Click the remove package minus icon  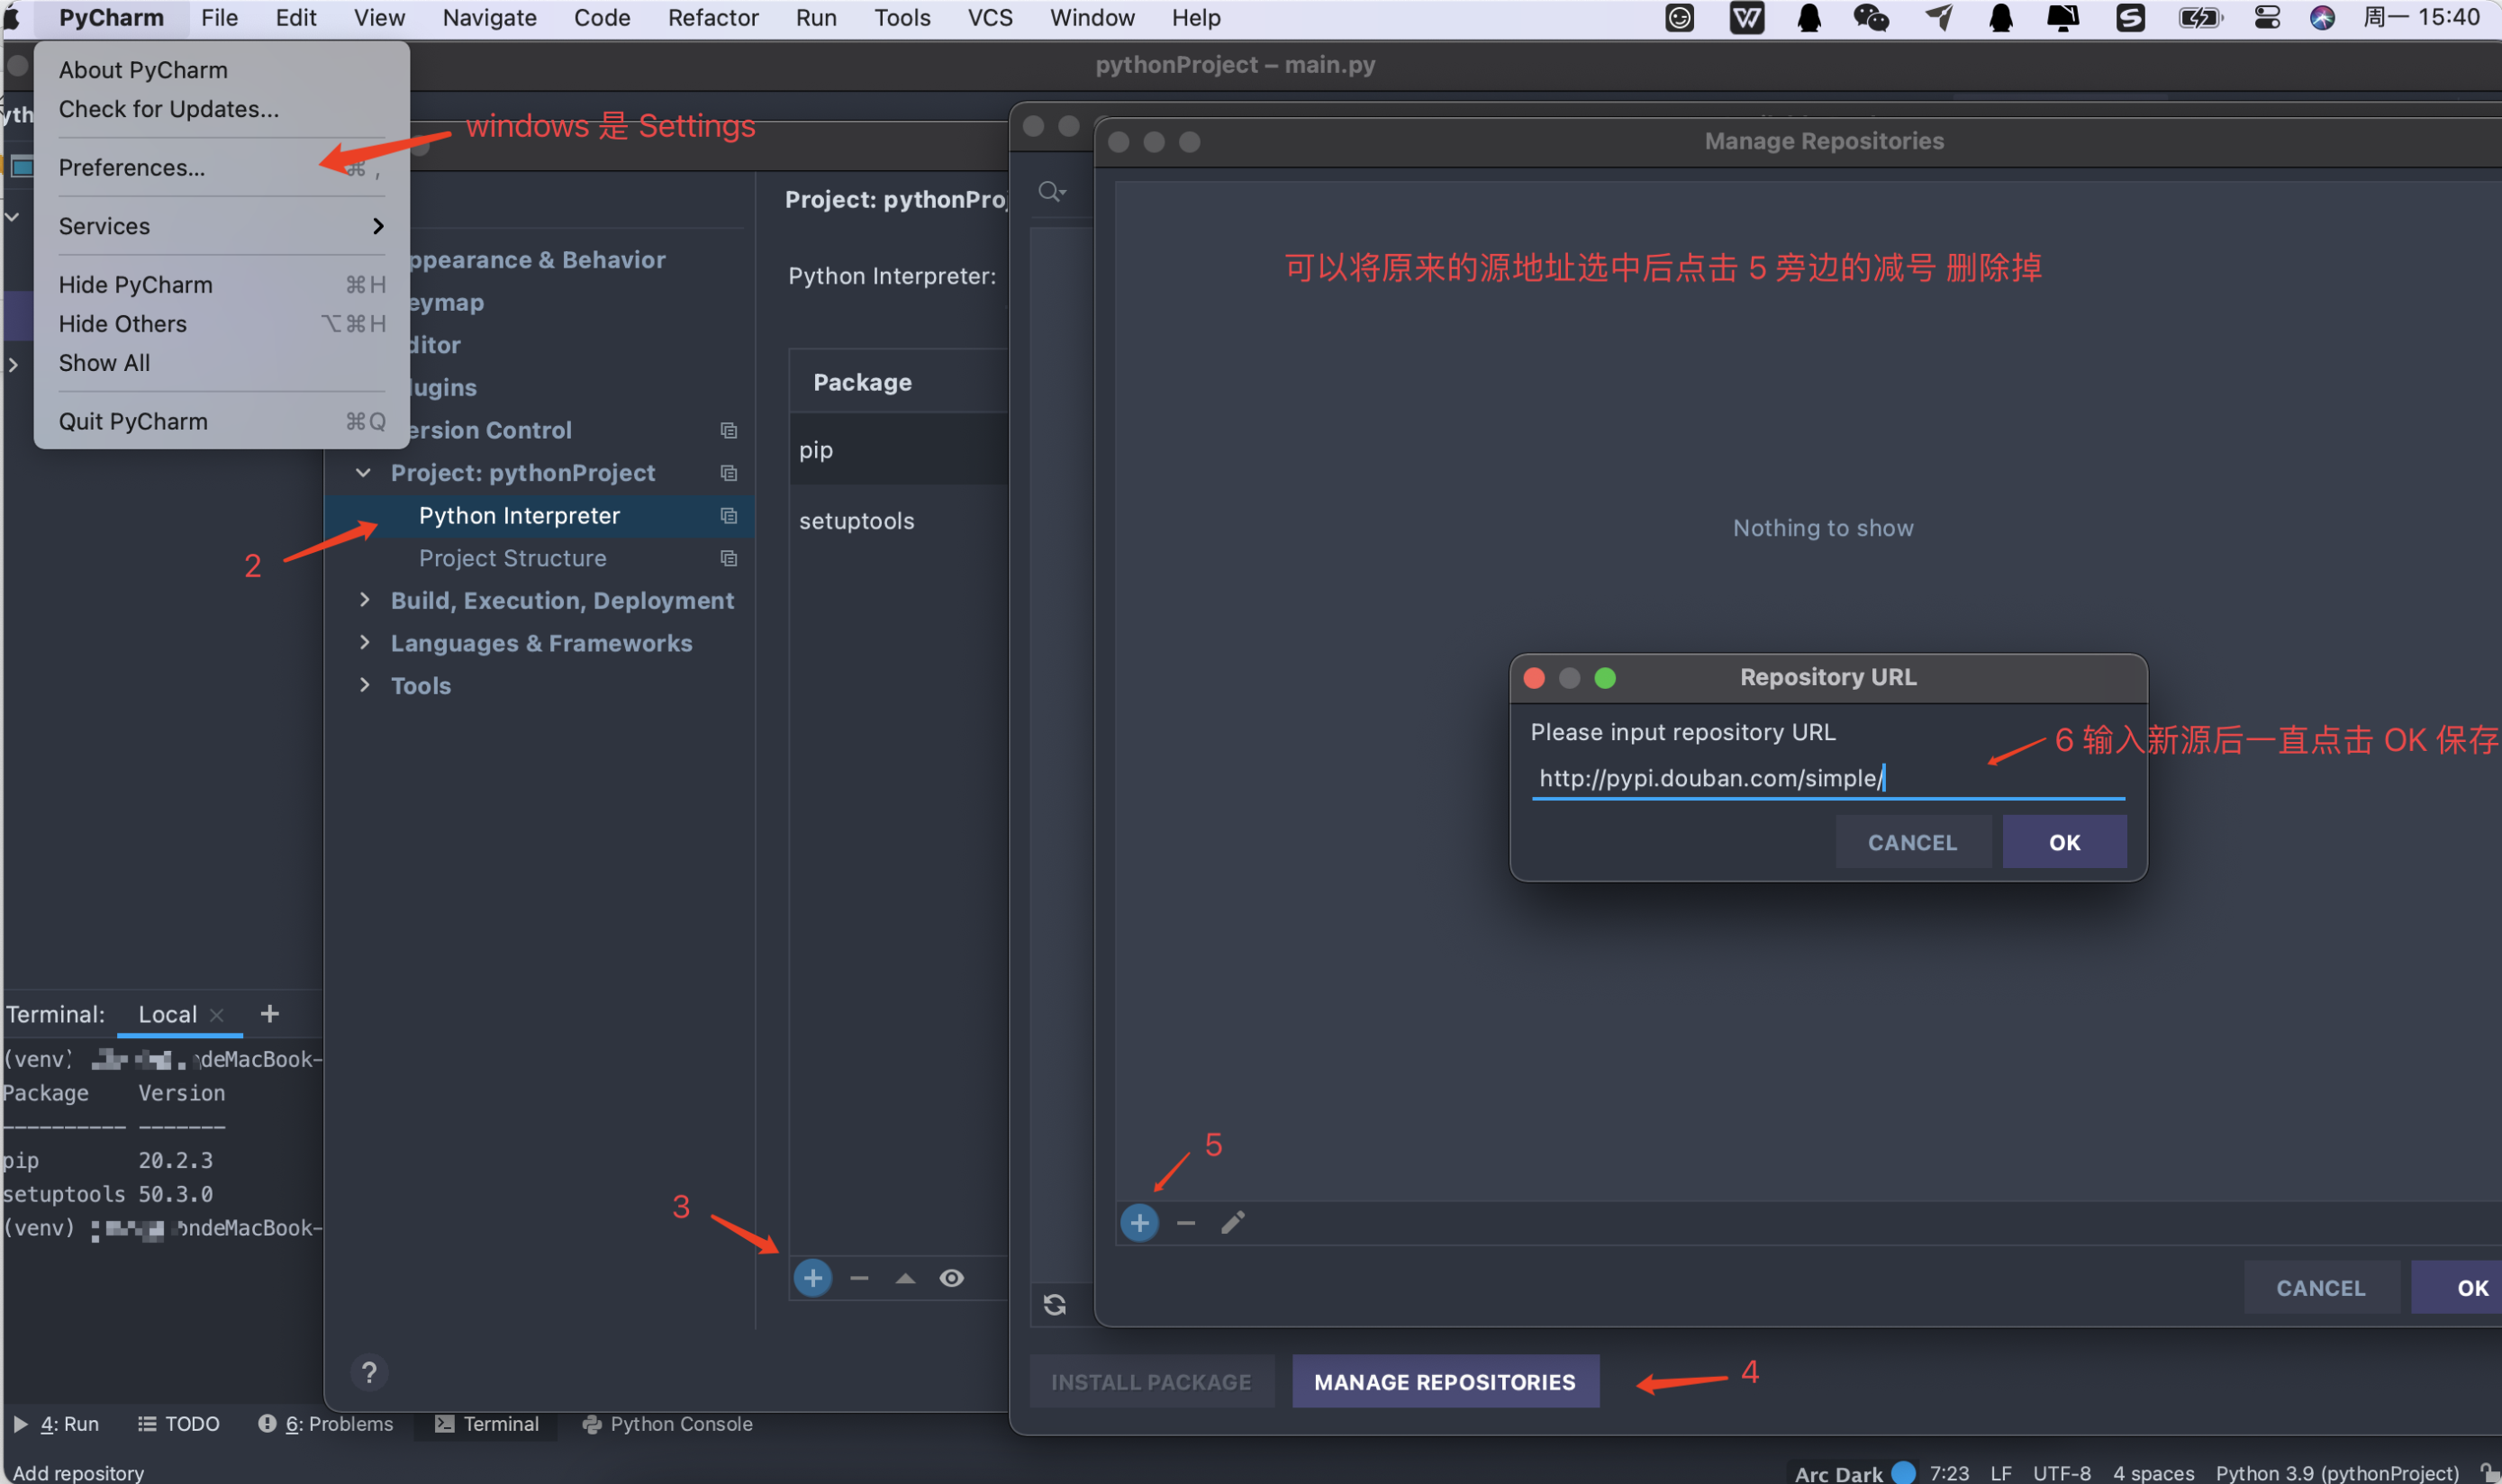859,1277
